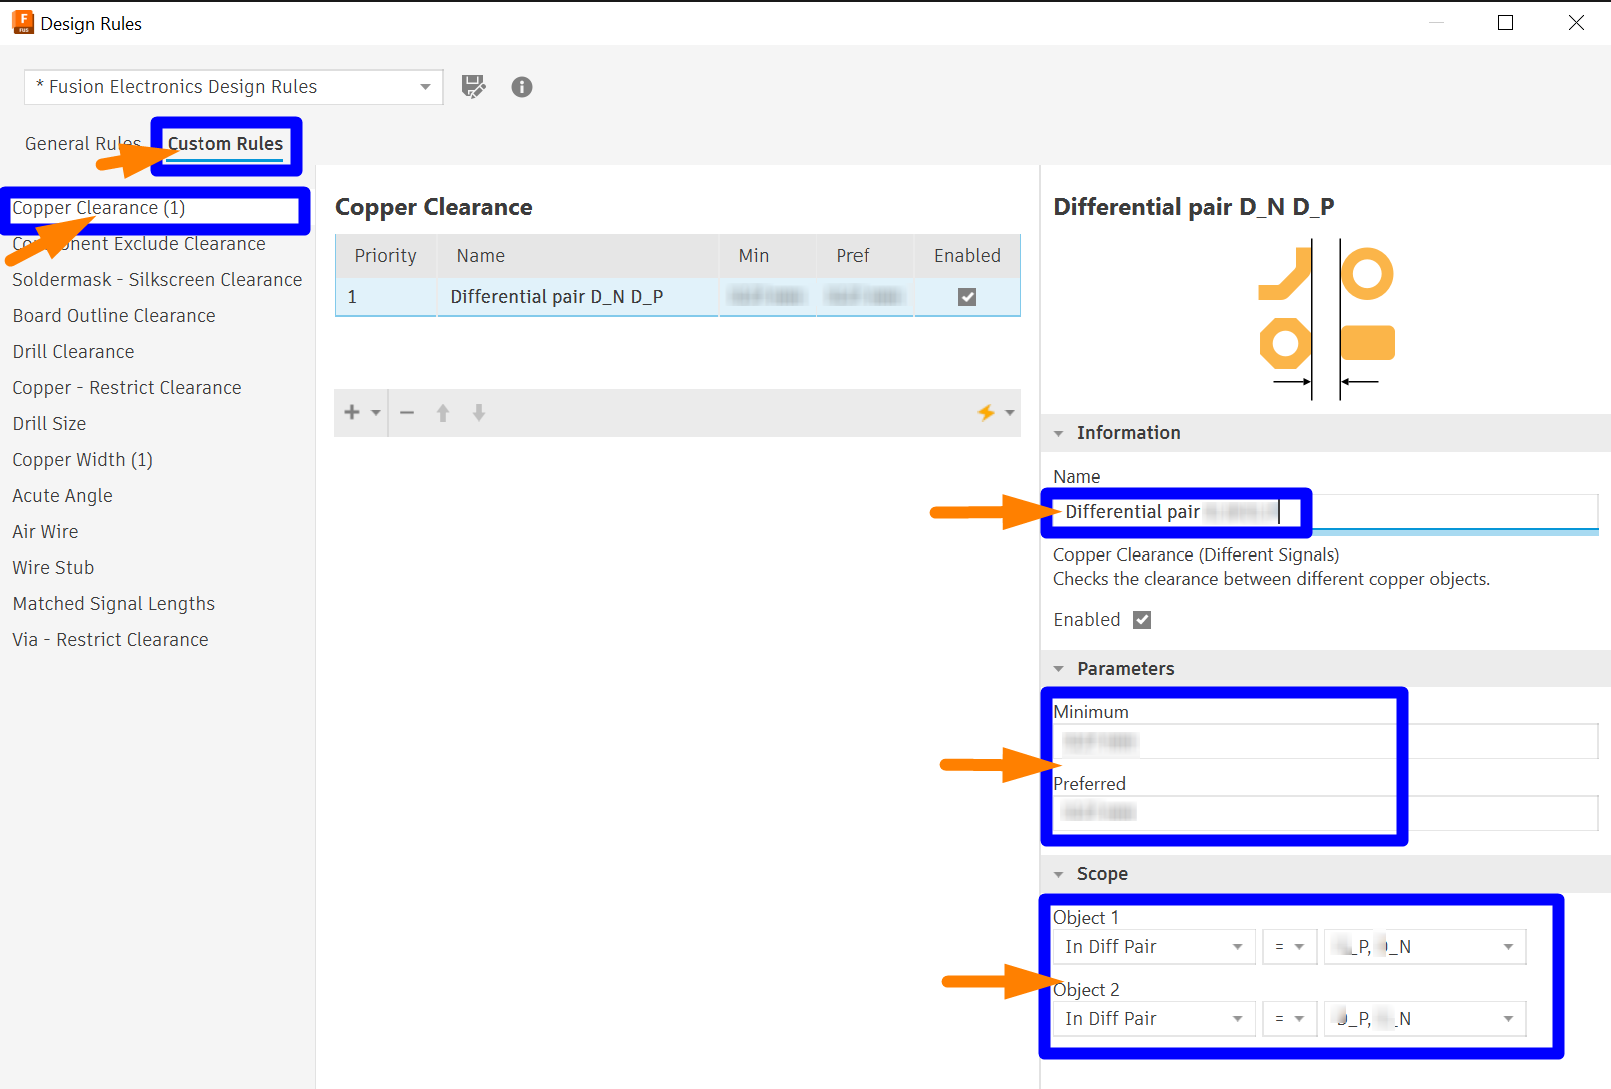
Task: Switch to the Custom Rules tab
Action: coord(224,143)
